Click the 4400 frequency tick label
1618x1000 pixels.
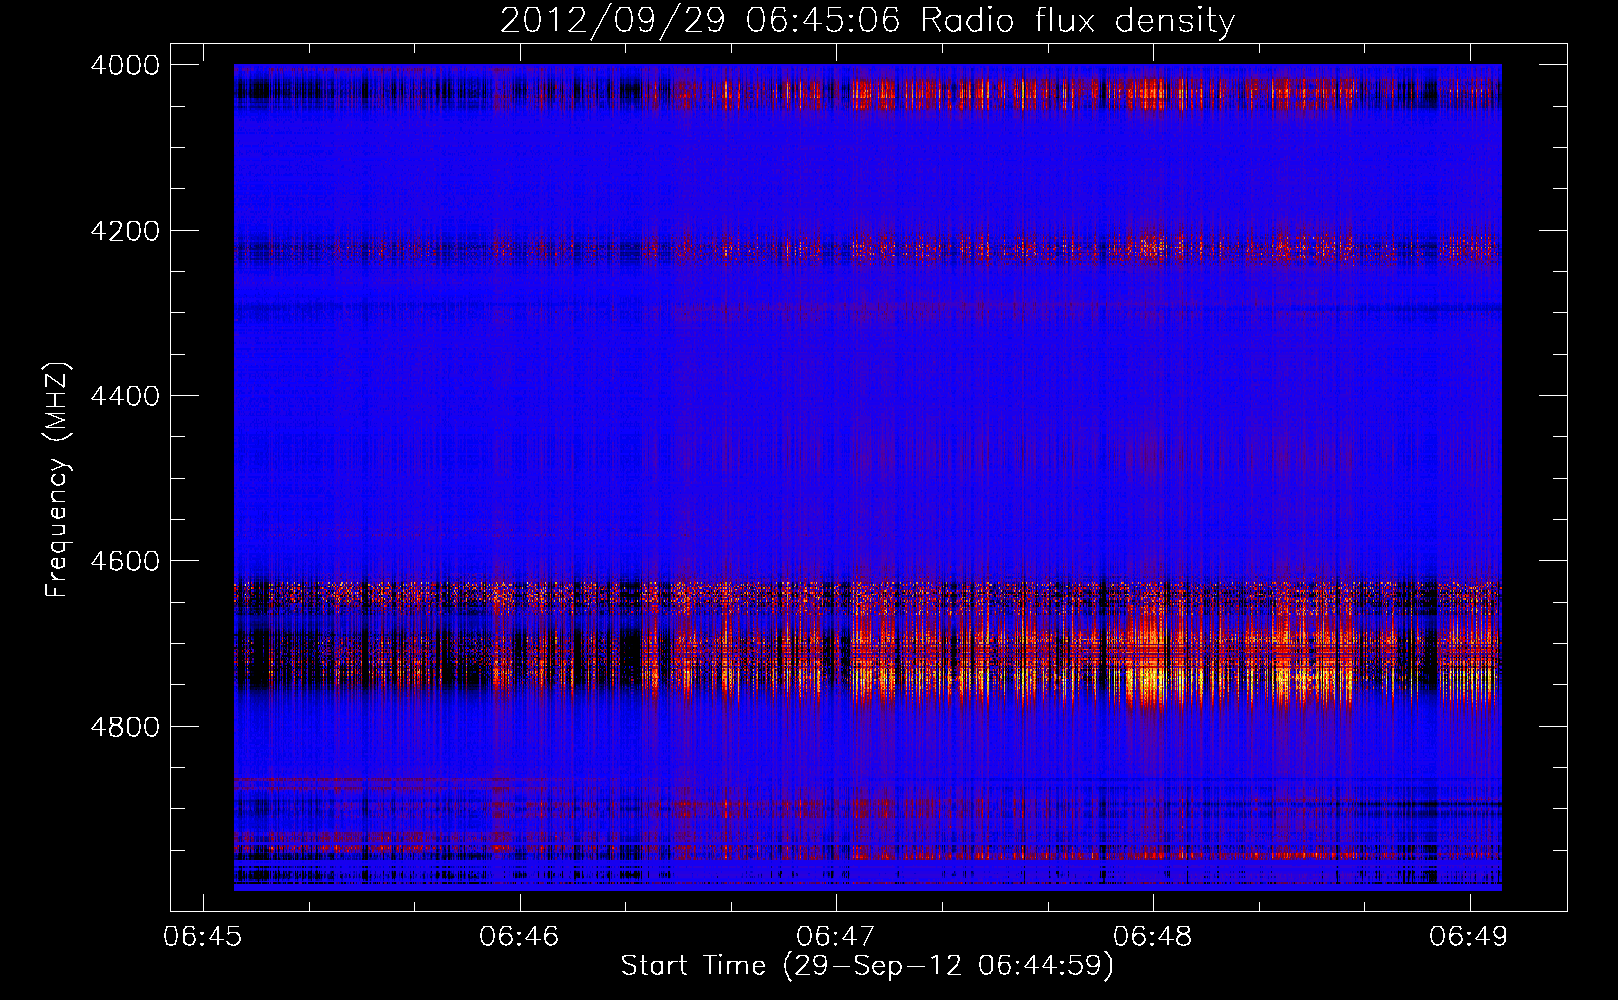[x=125, y=396]
